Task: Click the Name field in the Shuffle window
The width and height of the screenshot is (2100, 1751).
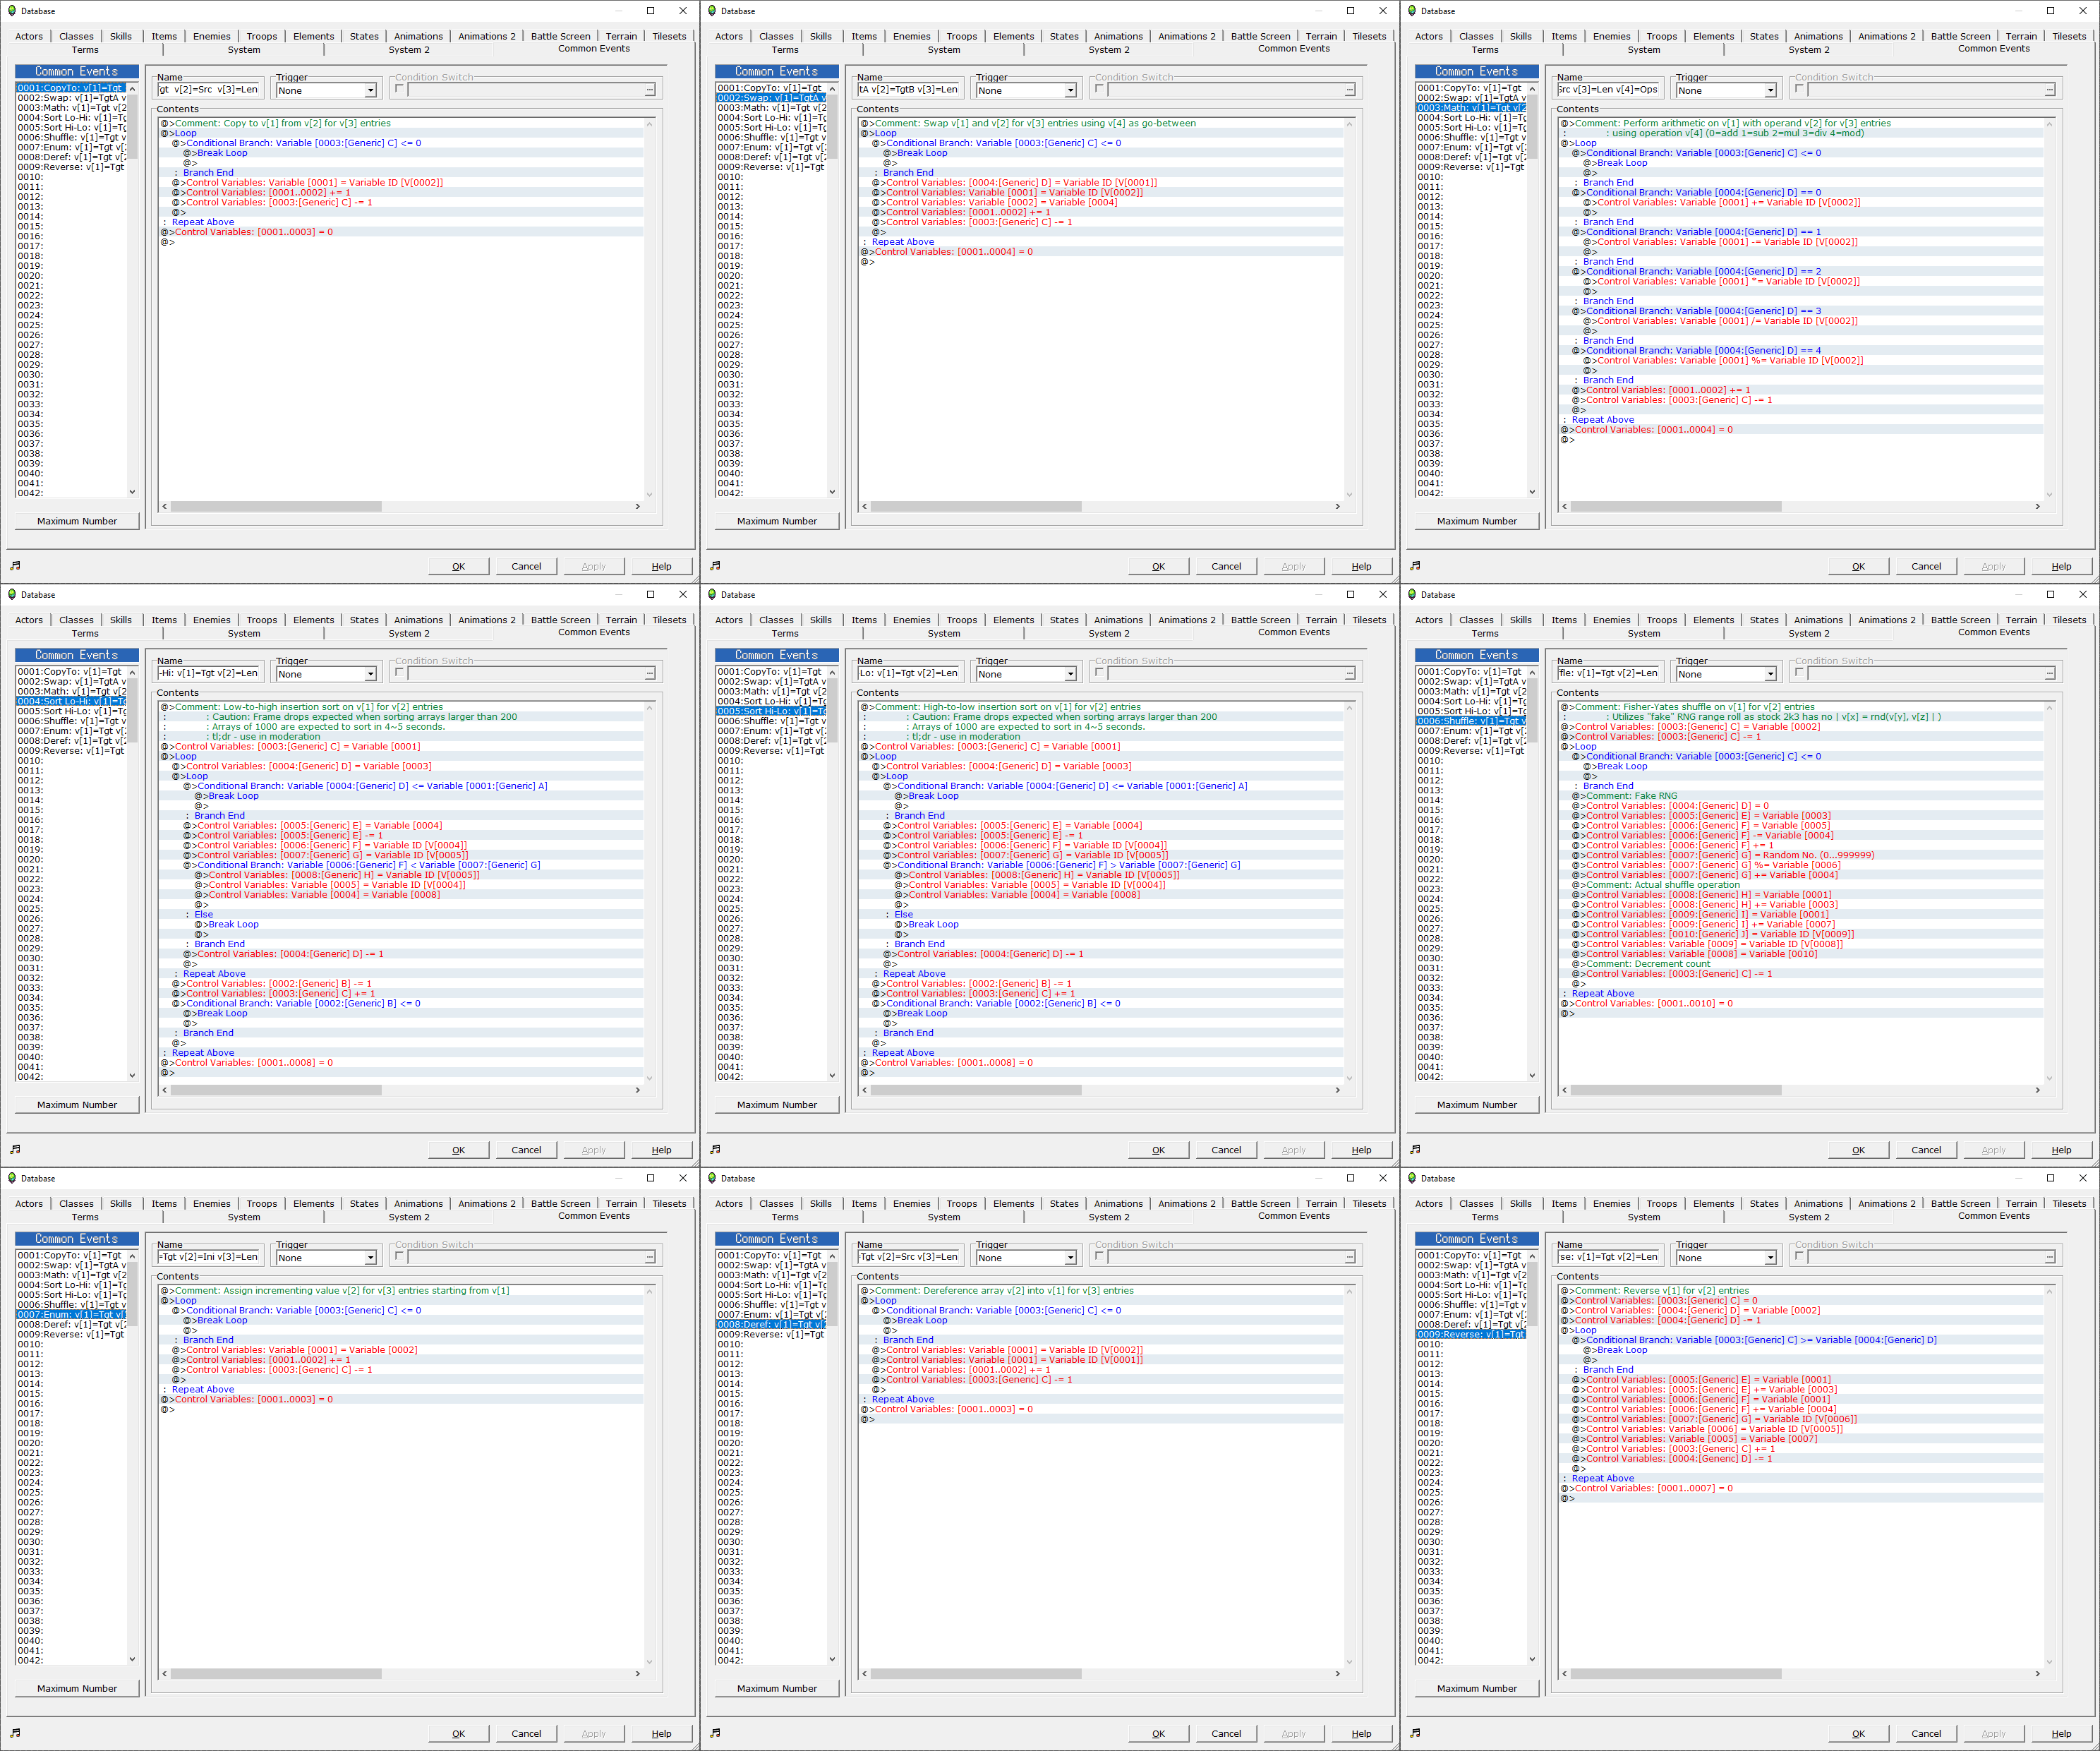Action: click(1610, 674)
